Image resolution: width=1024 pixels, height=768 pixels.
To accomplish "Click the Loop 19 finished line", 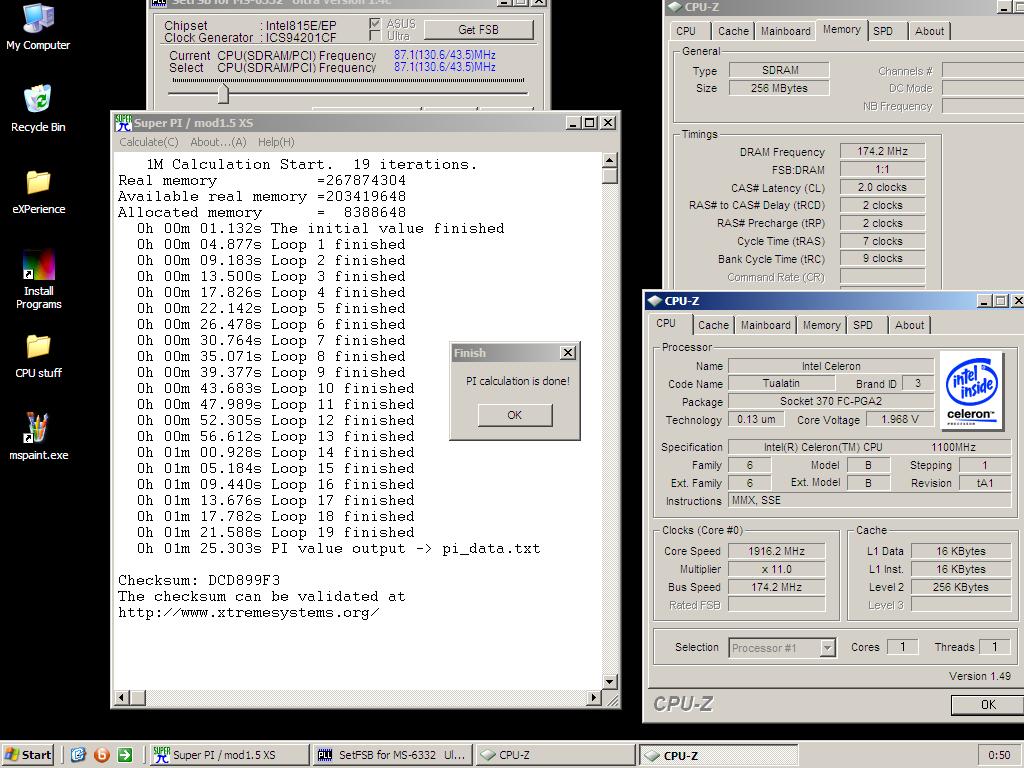I will 276,532.
